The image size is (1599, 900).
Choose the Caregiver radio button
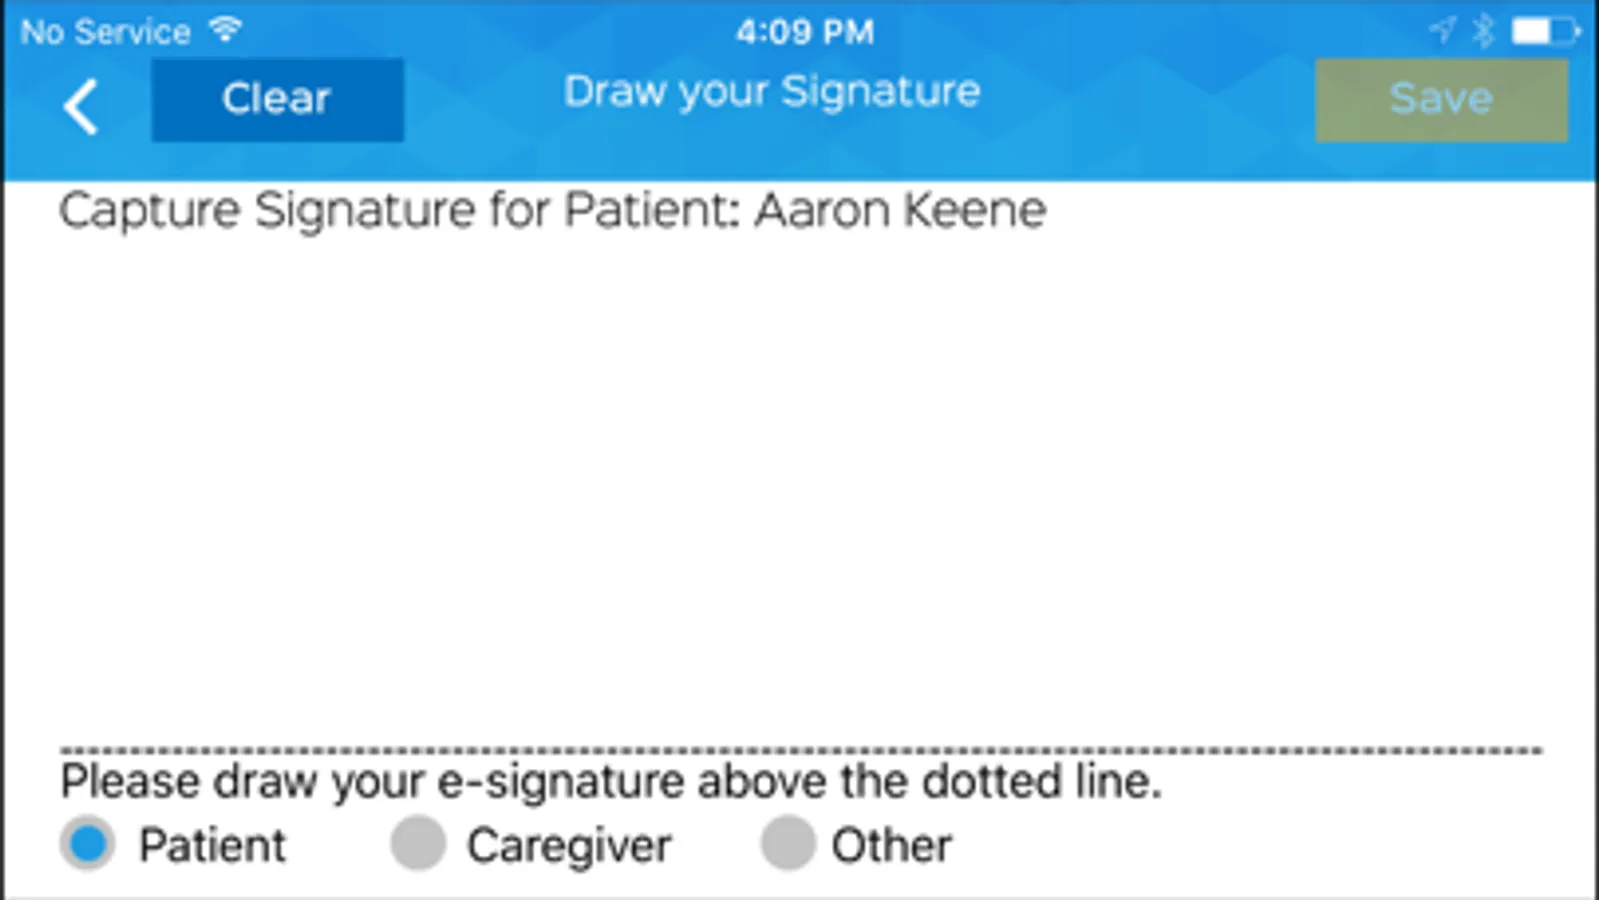[x=418, y=844]
